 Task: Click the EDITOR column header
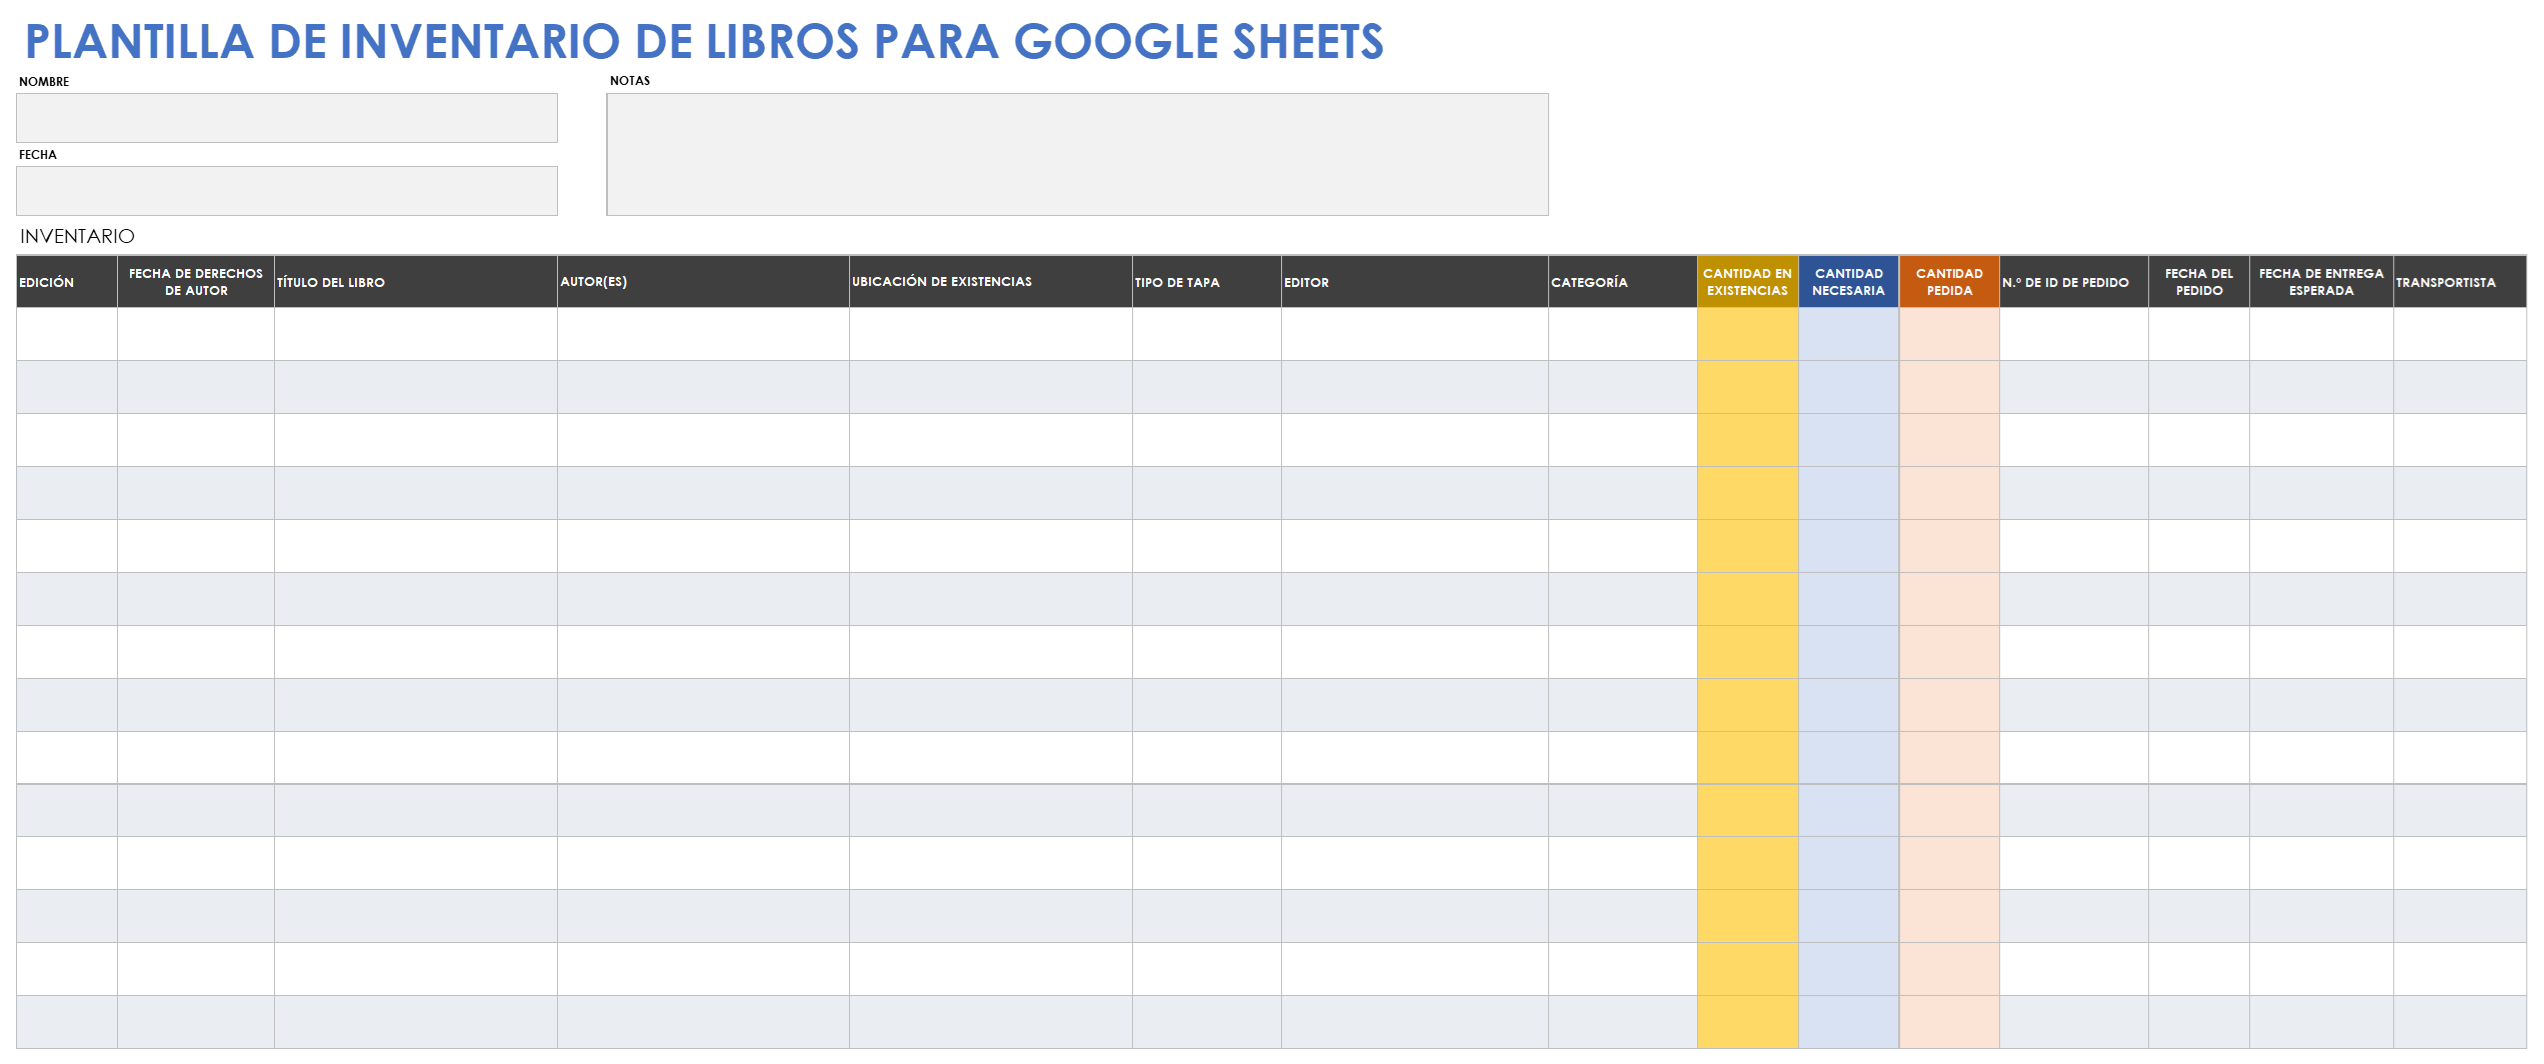coord(1415,282)
